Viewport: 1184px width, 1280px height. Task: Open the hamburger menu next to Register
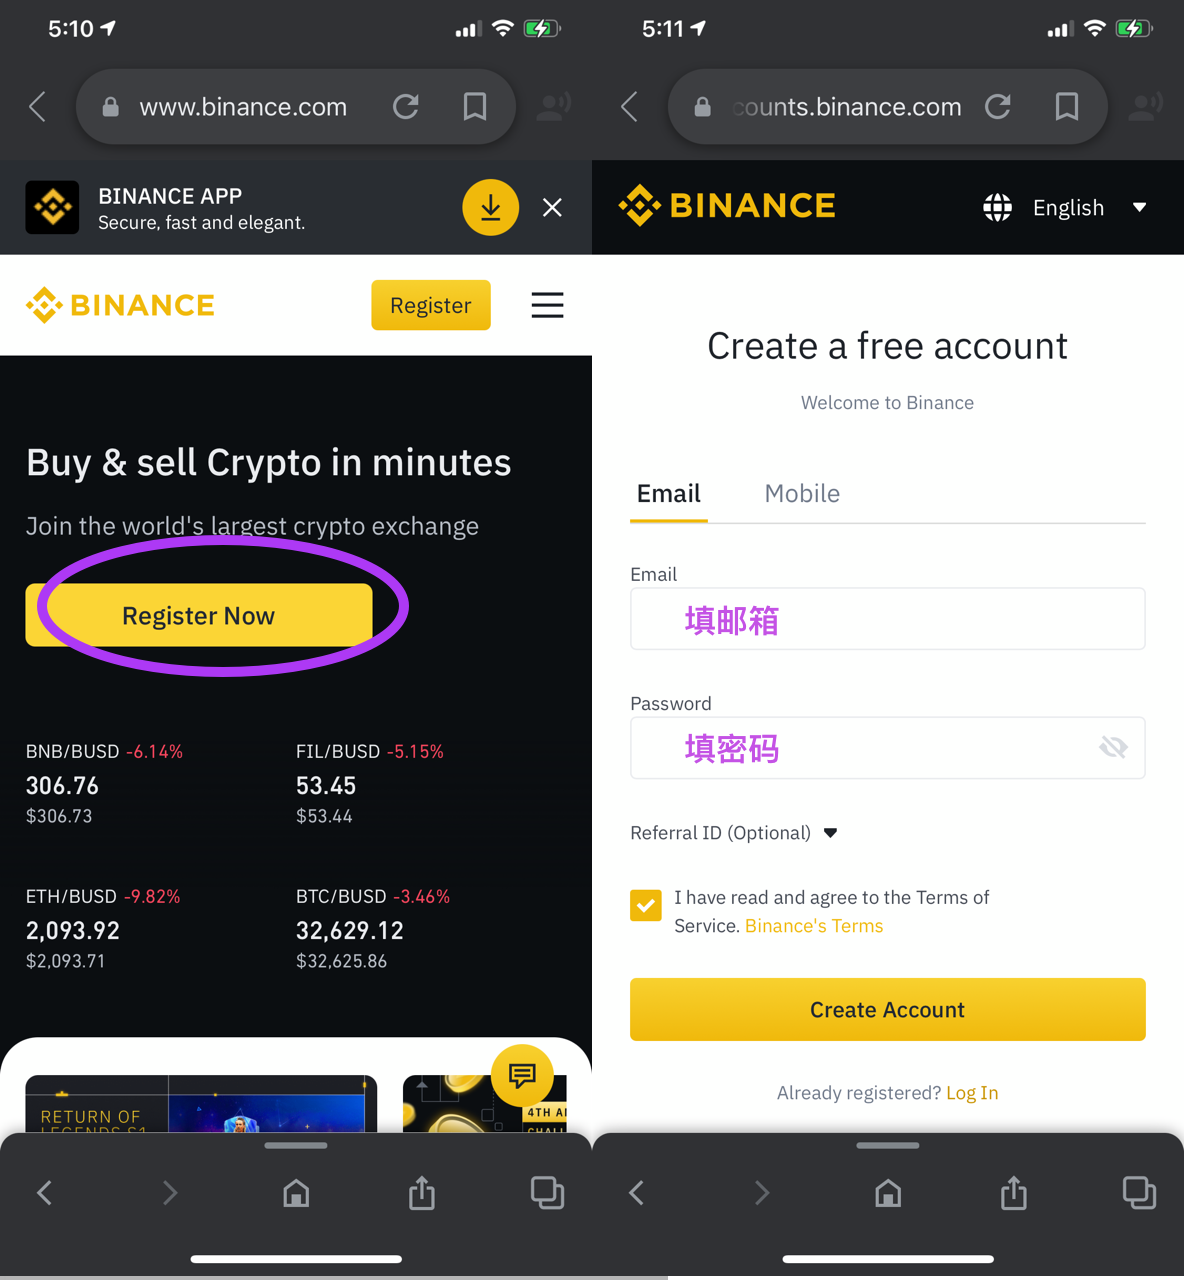click(547, 305)
